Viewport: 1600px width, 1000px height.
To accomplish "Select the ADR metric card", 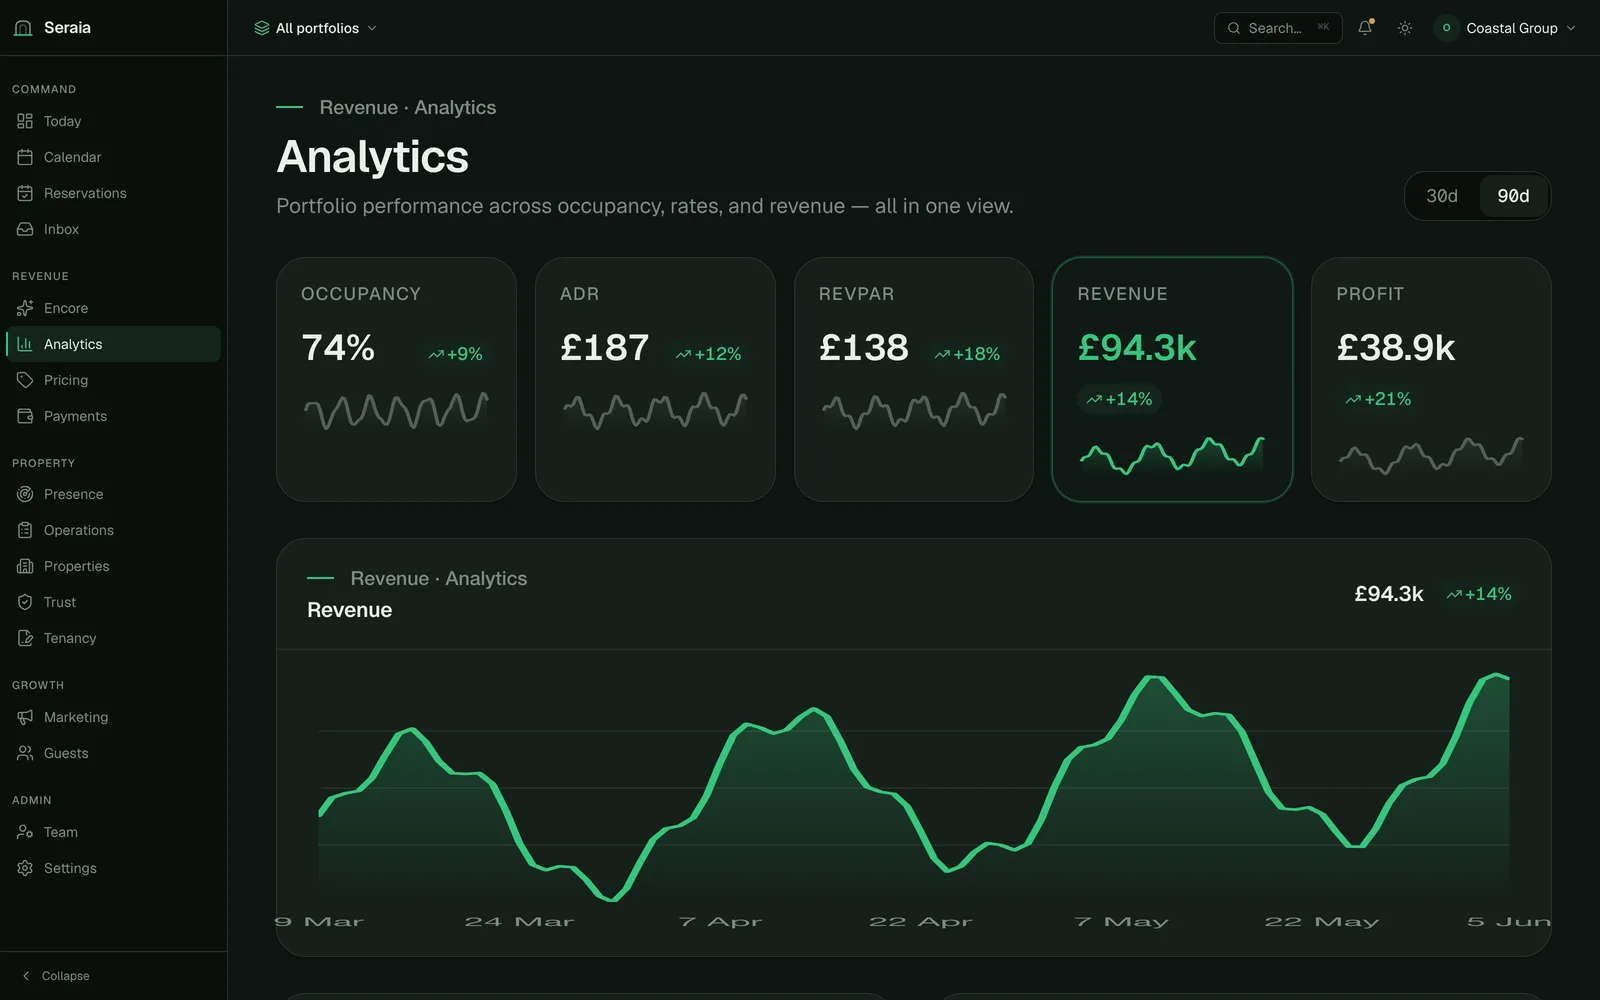I will click(x=655, y=379).
